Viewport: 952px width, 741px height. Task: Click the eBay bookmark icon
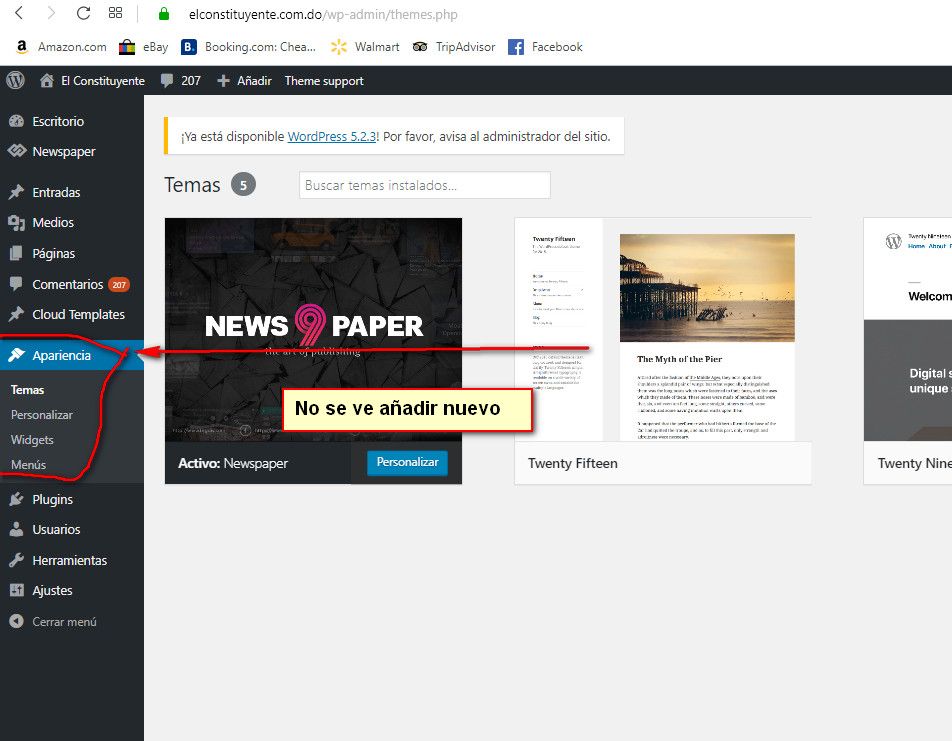click(127, 47)
